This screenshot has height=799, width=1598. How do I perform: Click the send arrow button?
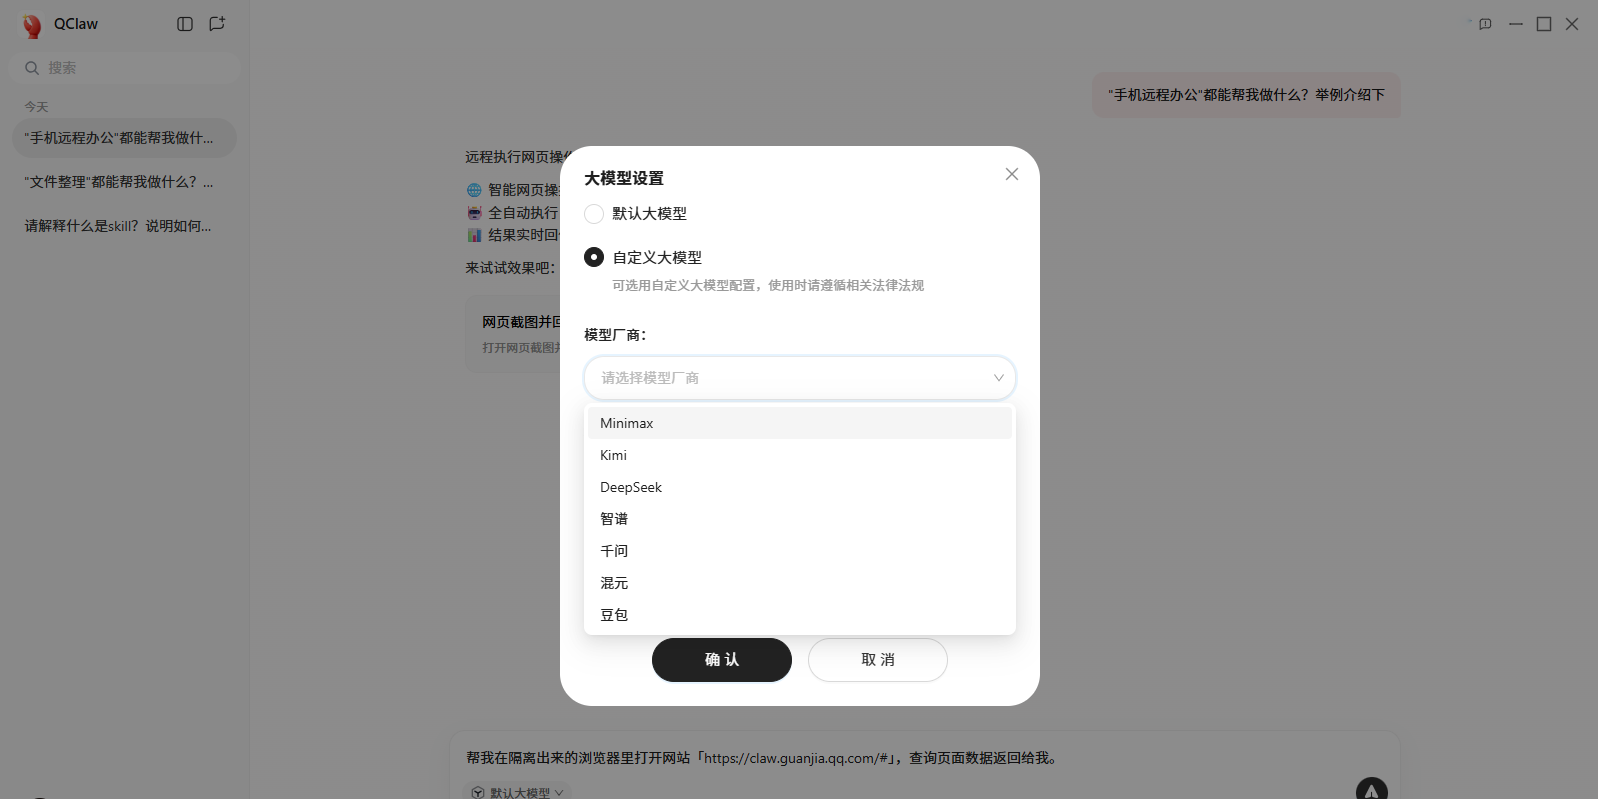pyautogui.click(x=1371, y=790)
